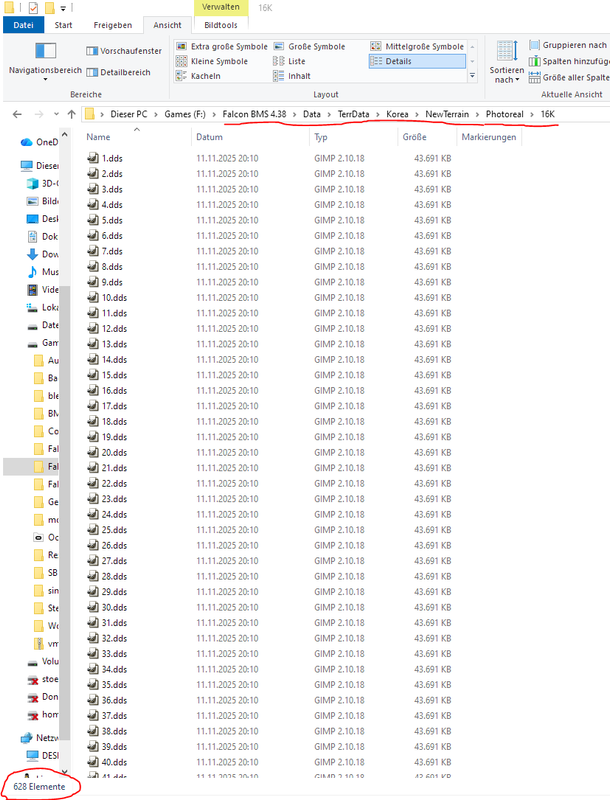Viewport: 610px width, 800px height.
Task: Select the Details layout option
Action: coord(417,61)
